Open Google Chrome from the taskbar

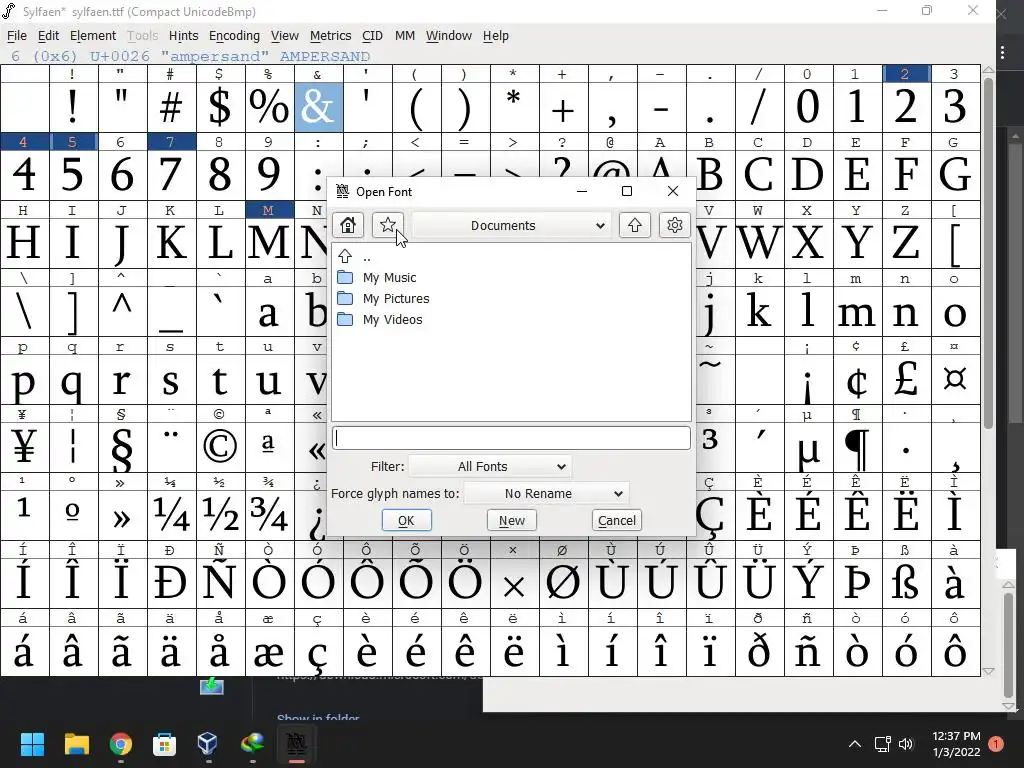[121, 744]
